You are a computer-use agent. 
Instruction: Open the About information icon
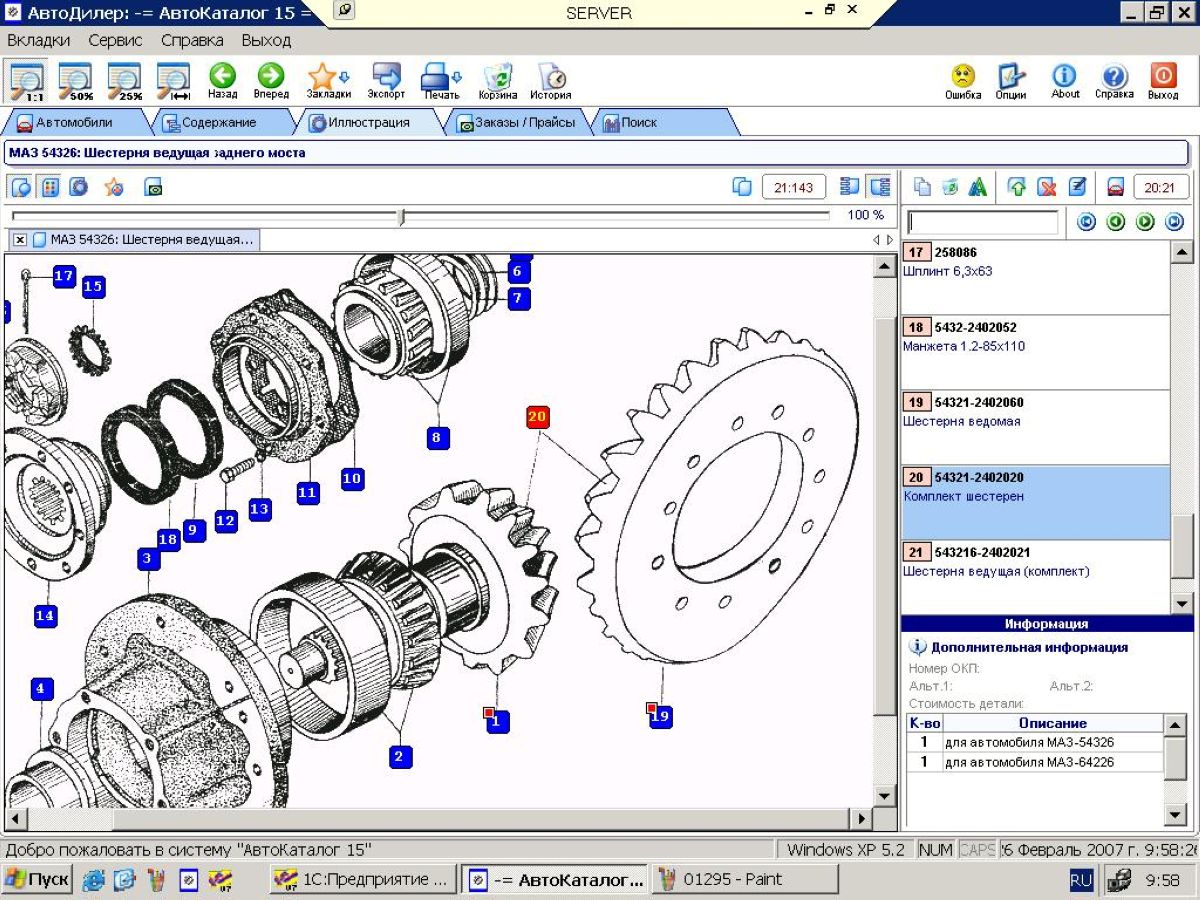pyautogui.click(x=1065, y=81)
